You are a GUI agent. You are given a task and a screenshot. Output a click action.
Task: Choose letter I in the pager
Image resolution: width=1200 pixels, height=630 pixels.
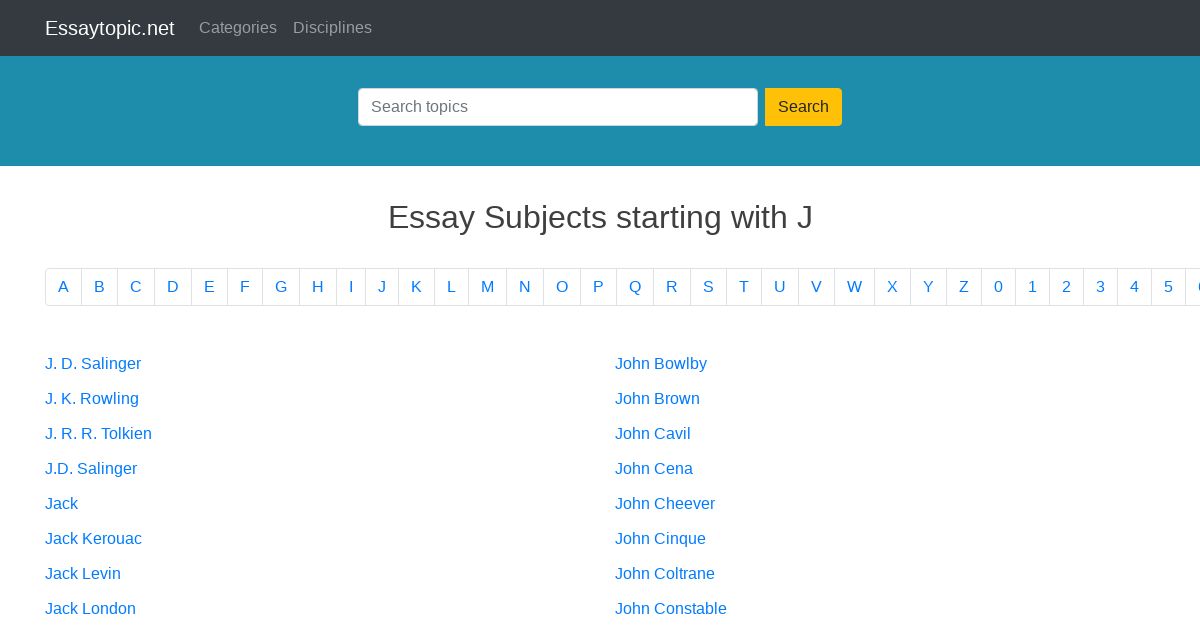(x=351, y=287)
